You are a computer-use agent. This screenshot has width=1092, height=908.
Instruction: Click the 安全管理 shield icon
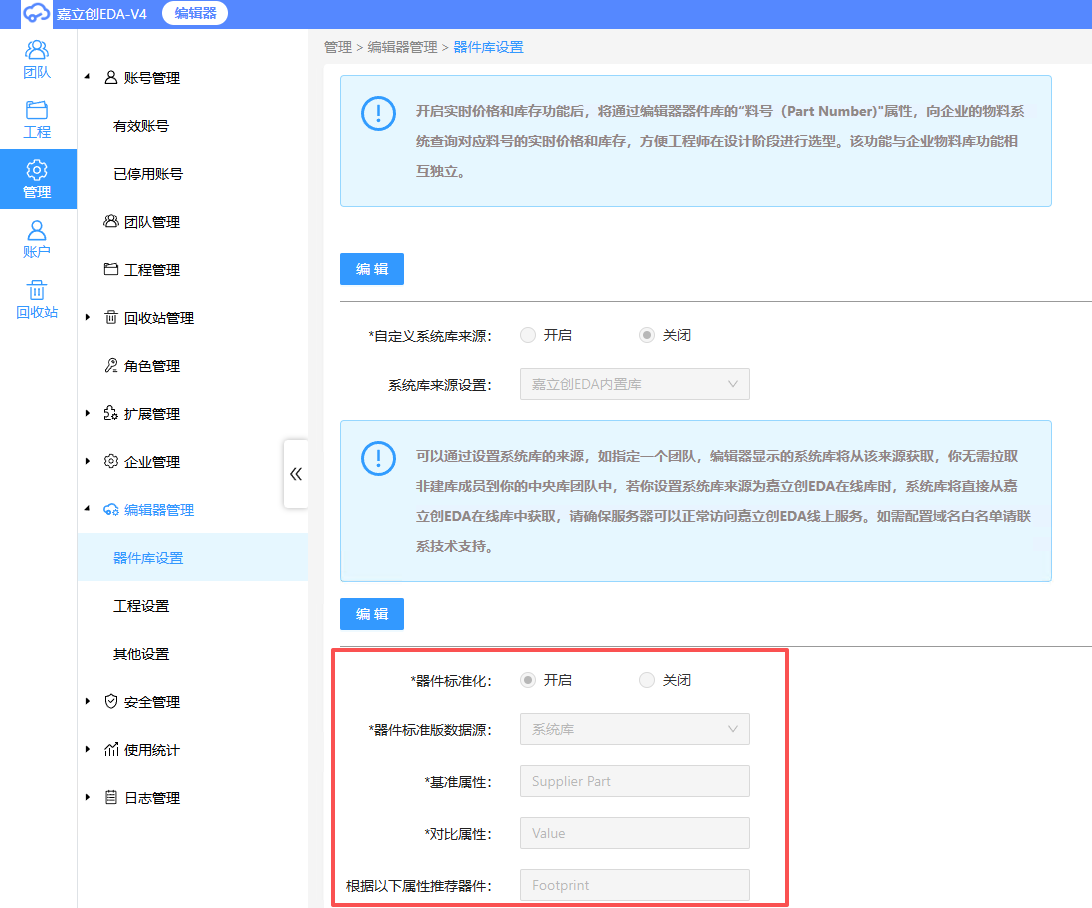tap(111, 701)
